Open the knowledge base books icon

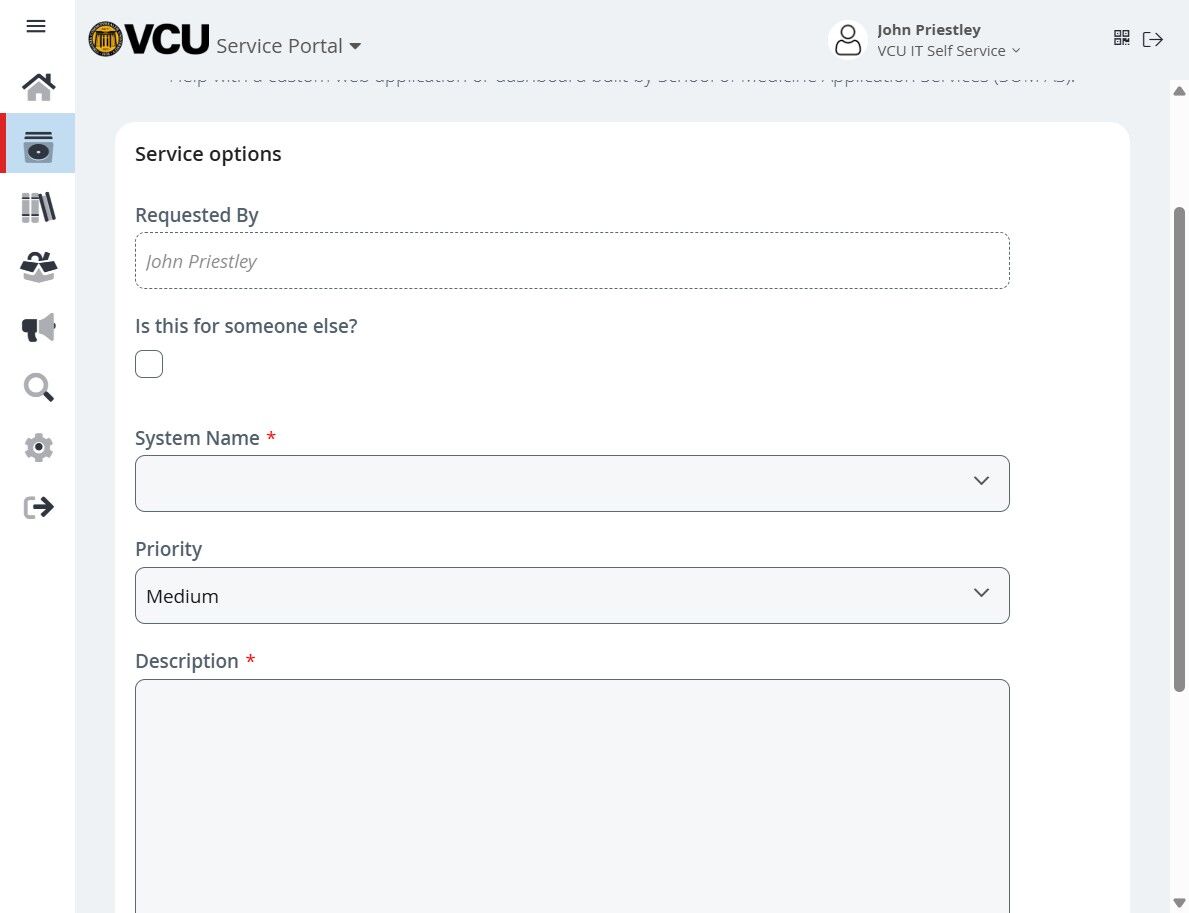38,207
